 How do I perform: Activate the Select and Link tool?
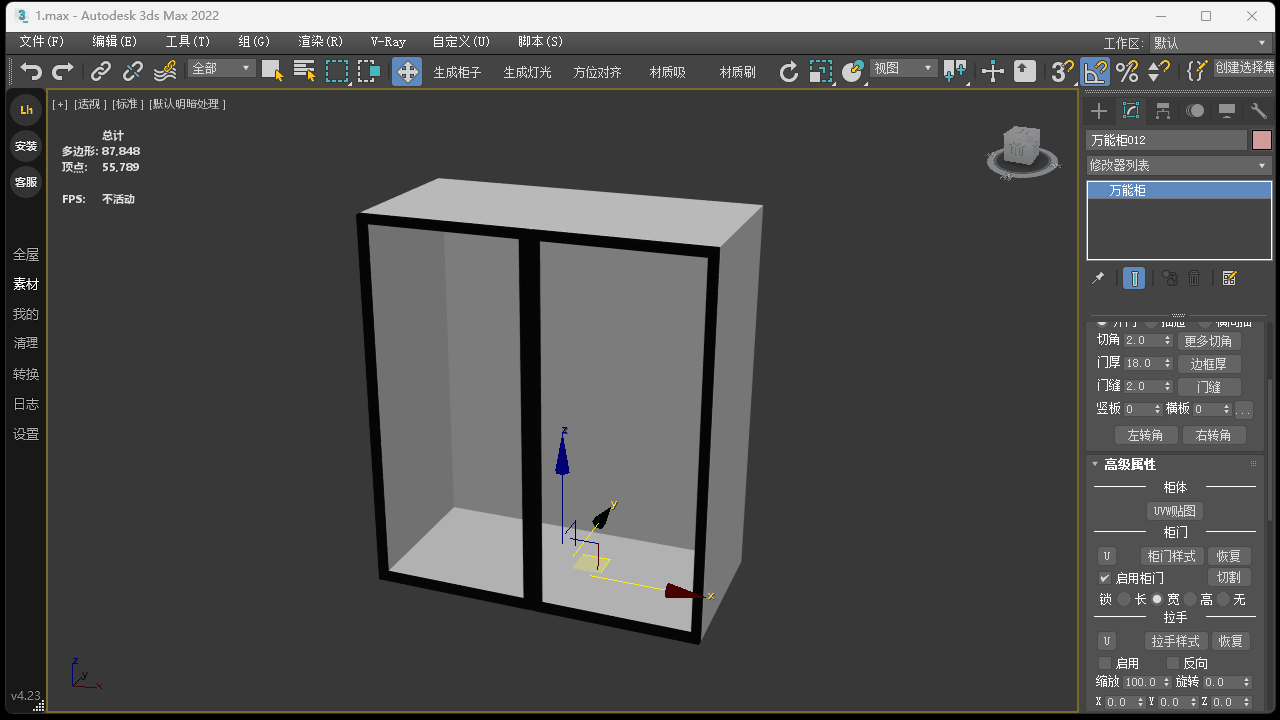[101, 71]
